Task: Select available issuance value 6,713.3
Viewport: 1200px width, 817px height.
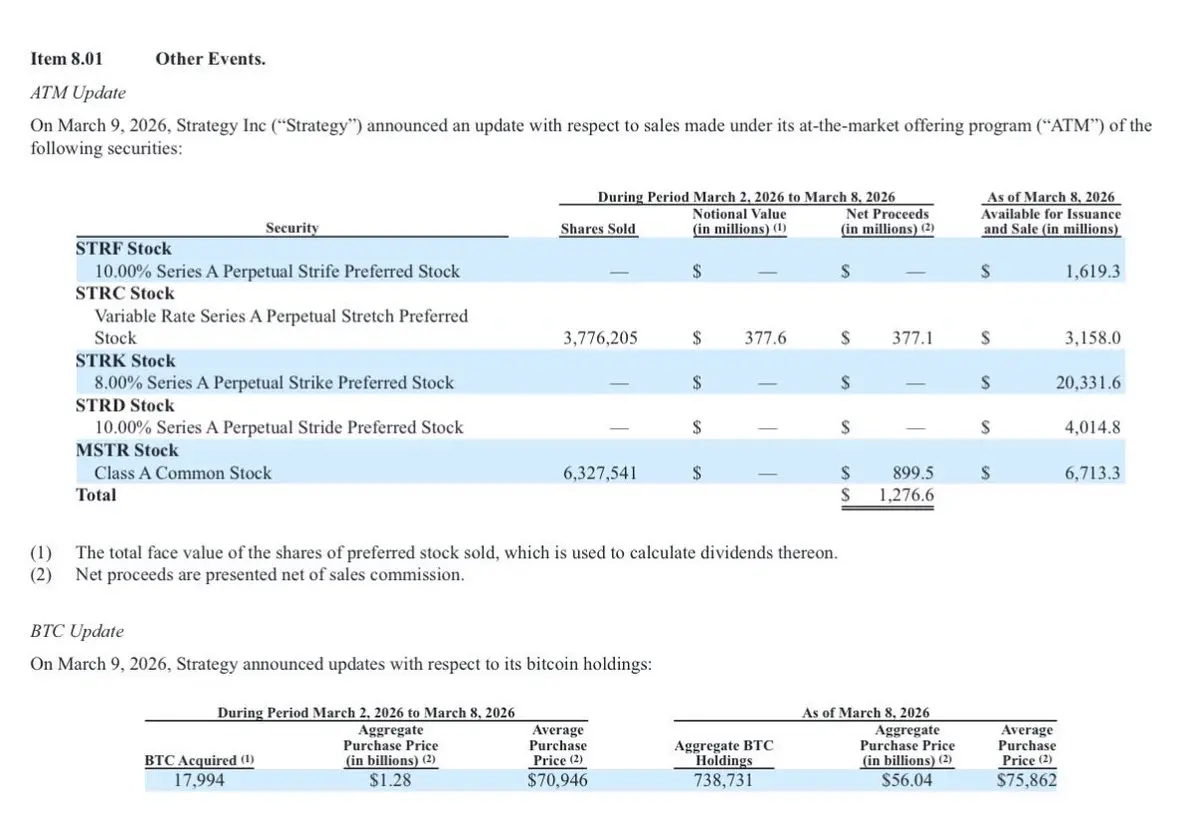Action: (1093, 473)
